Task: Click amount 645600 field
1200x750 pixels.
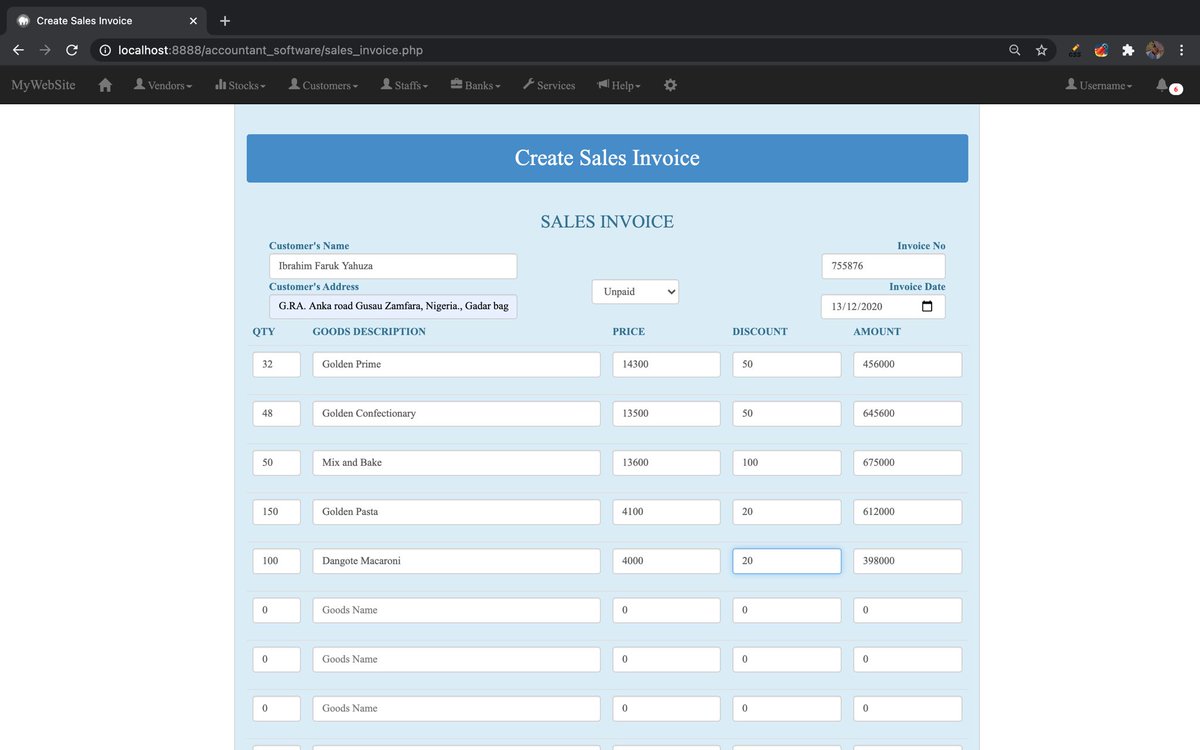Action: pos(908,413)
